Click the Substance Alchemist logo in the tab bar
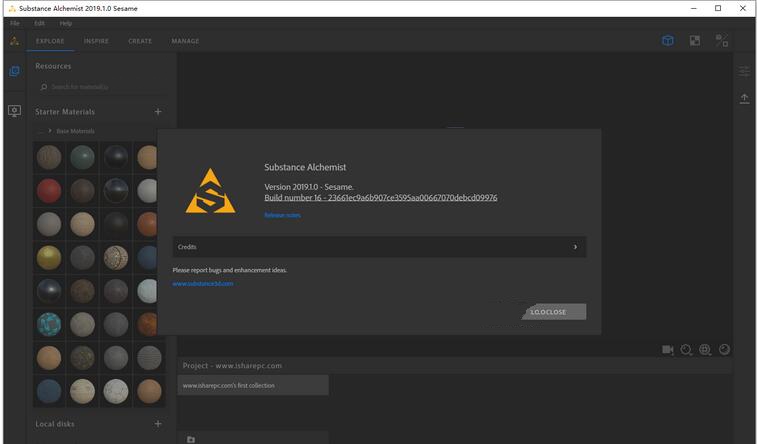The width and height of the screenshot is (757, 444). click(14, 41)
